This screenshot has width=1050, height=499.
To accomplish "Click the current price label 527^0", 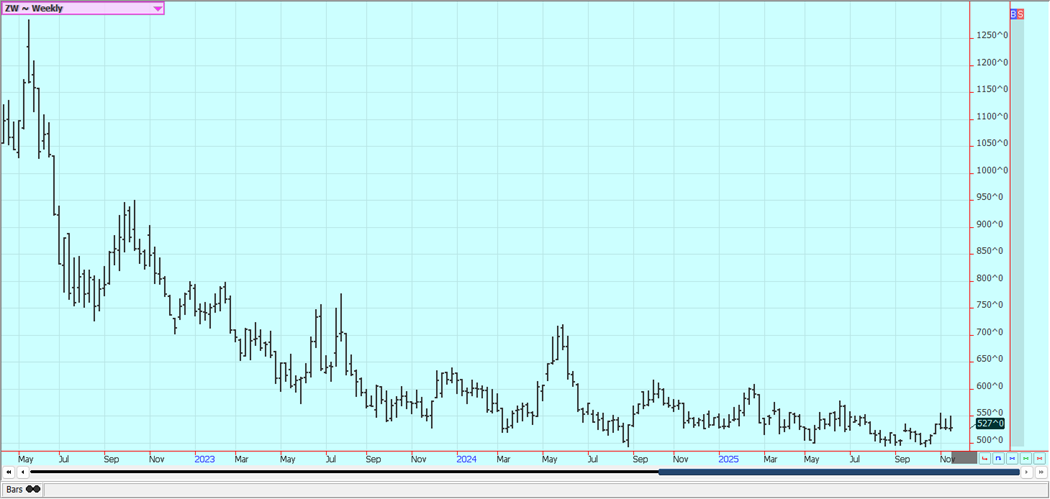I will click(x=990, y=424).
